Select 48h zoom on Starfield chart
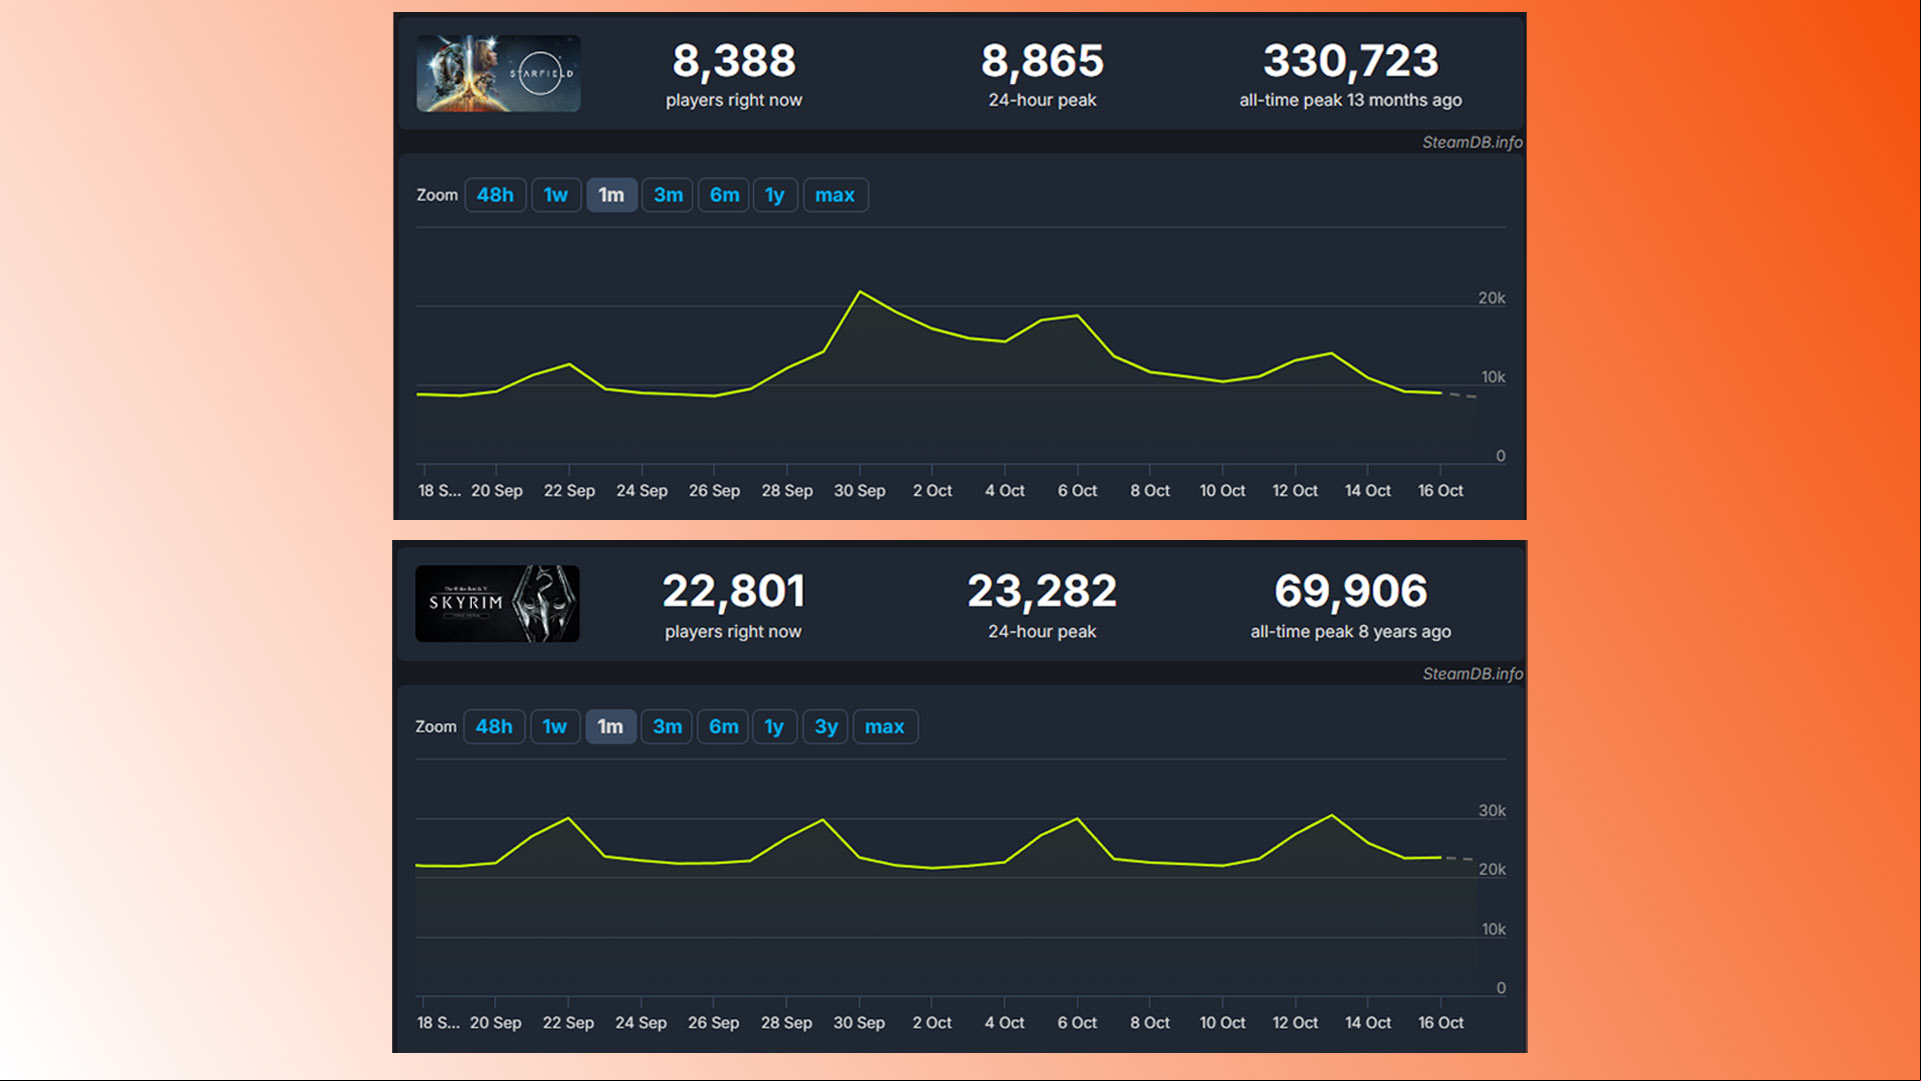Viewport: 1921px width, 1081px height. 495,195
